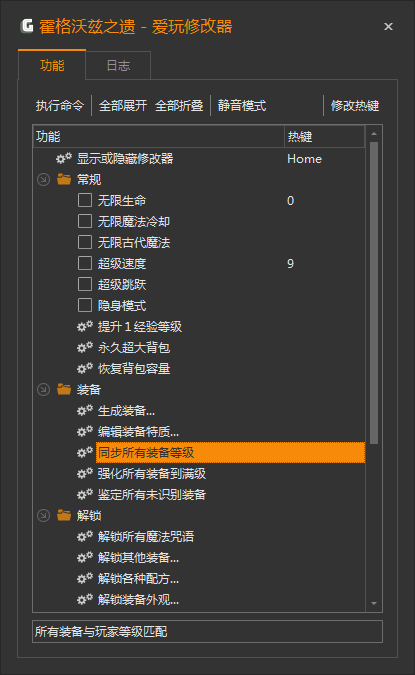Click gear icon for 生成装备
The image size is (415, 675).
point(85,411)
